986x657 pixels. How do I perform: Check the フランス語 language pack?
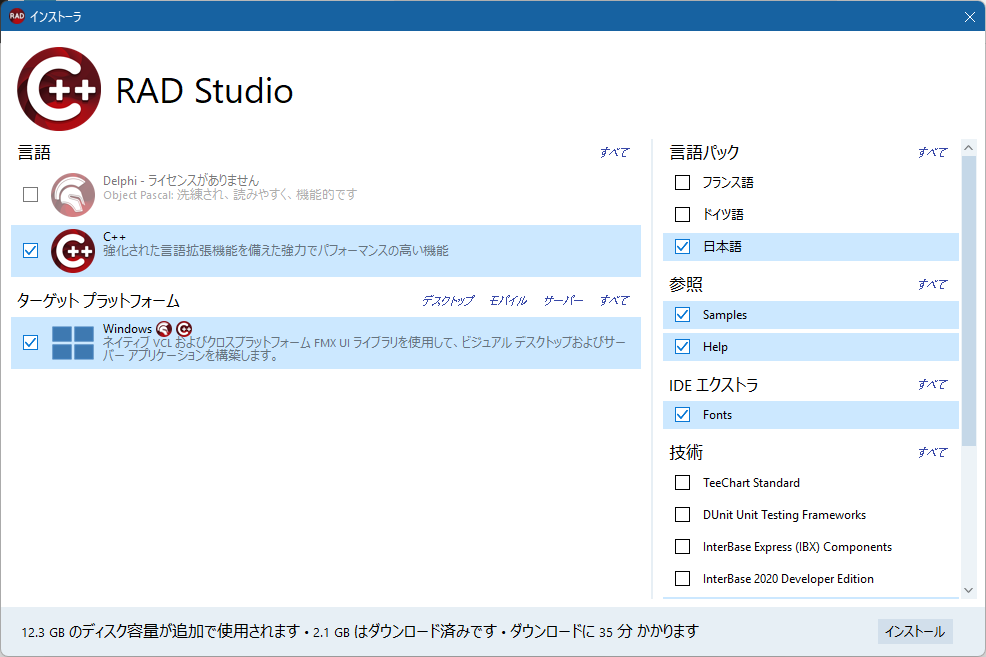click(x=682, y=182)
